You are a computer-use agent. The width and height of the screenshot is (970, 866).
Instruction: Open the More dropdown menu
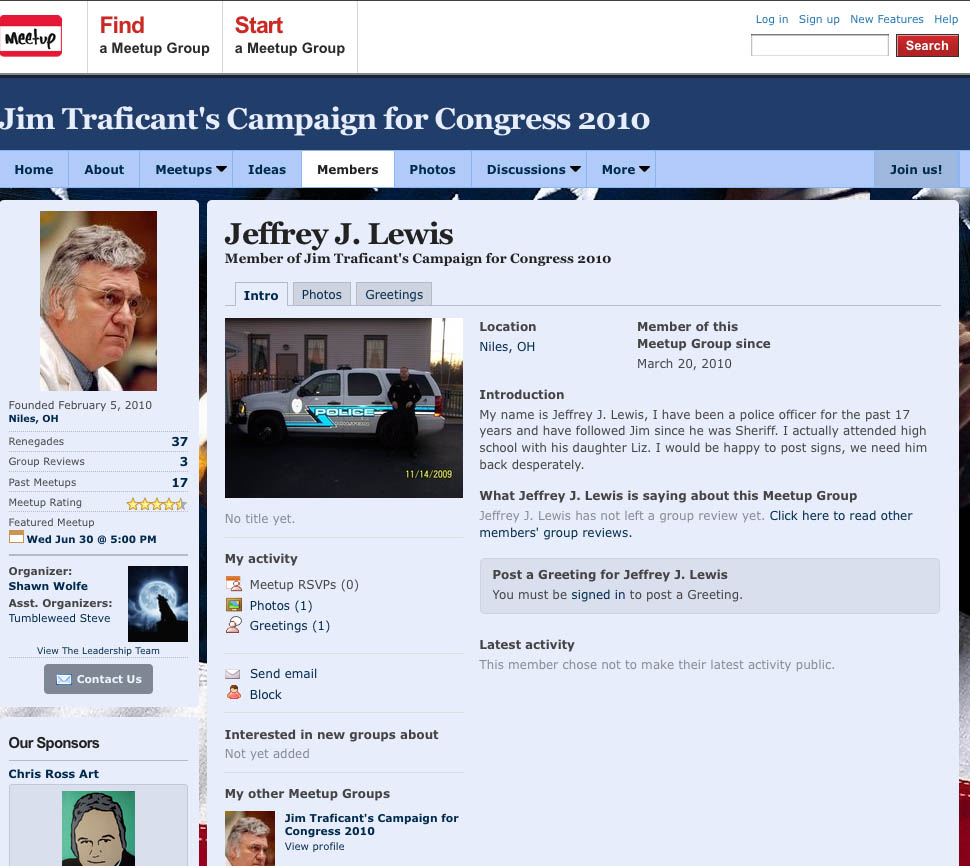626,170
